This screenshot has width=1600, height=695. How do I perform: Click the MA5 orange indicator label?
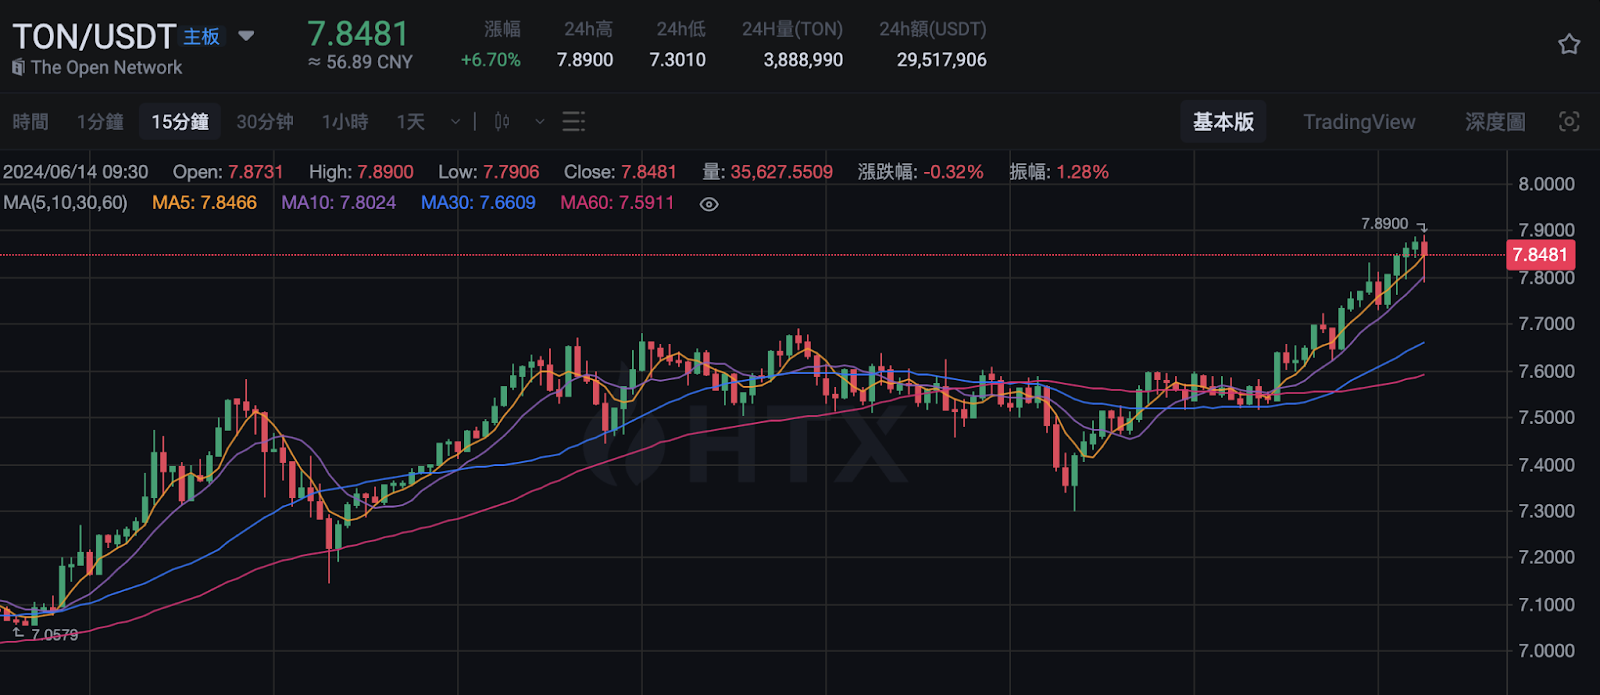[x=204, y=203]
